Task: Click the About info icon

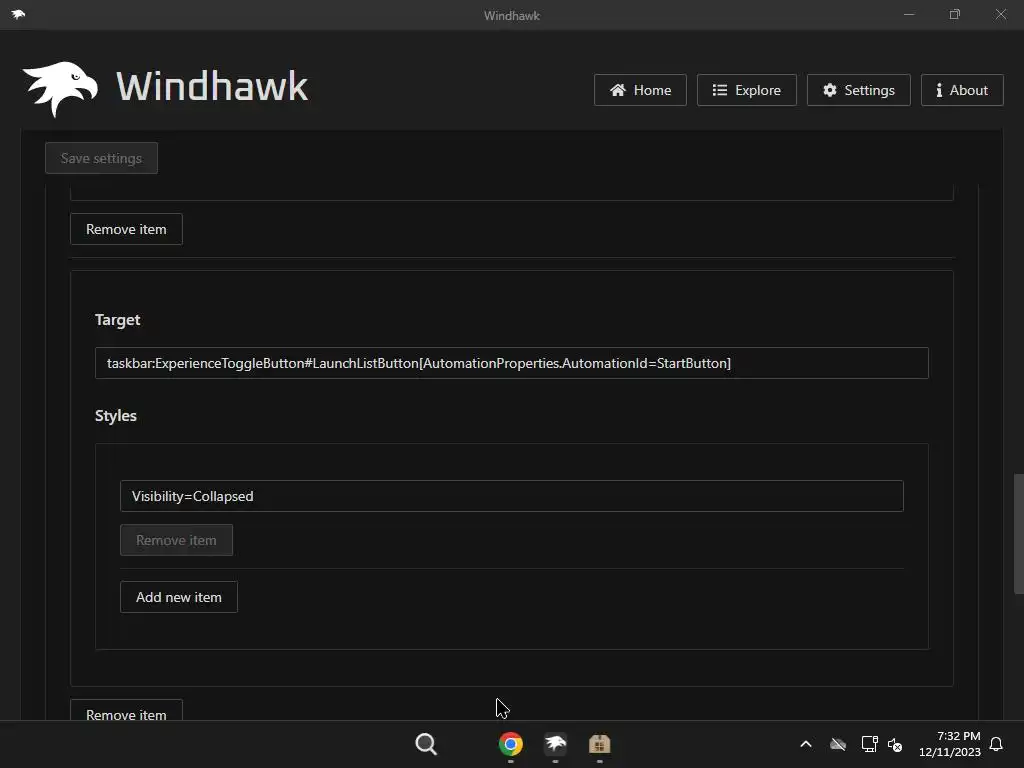Action: [939, 90]
